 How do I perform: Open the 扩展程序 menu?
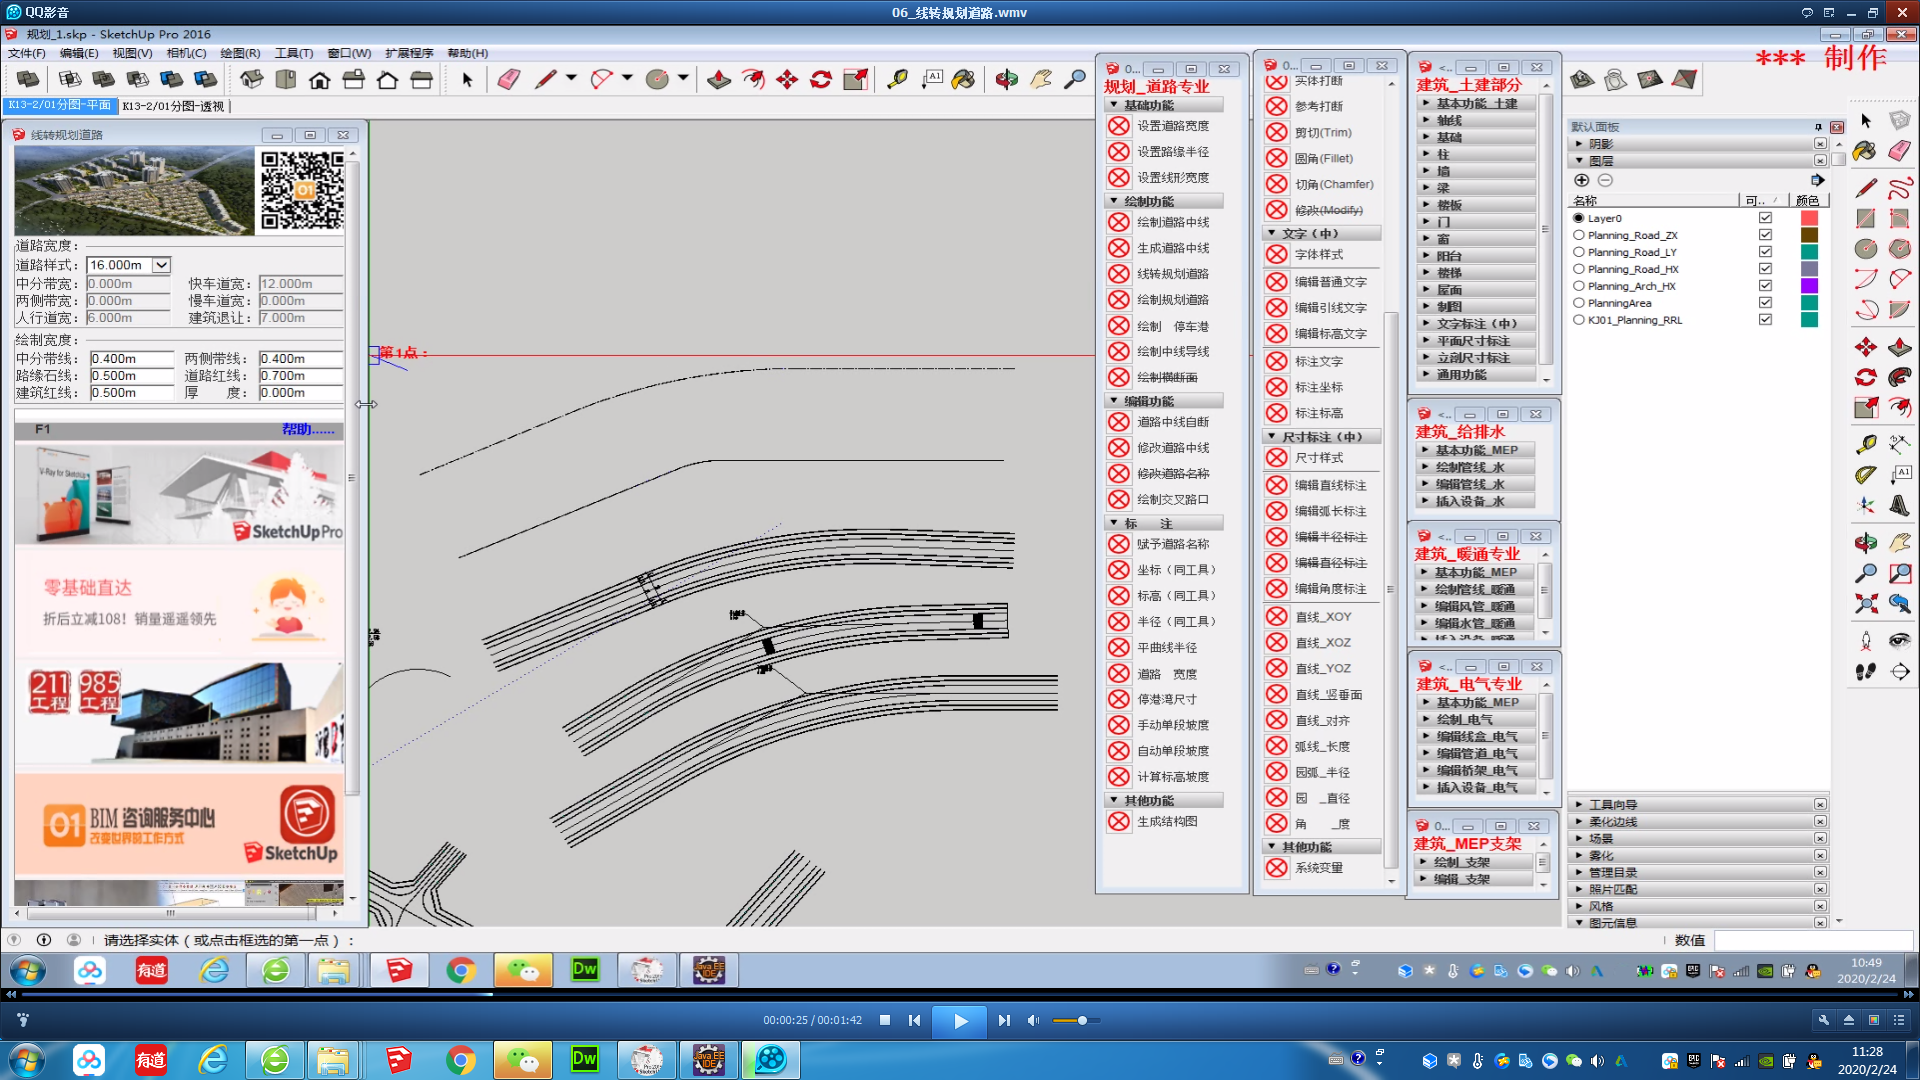coord(409,53)
